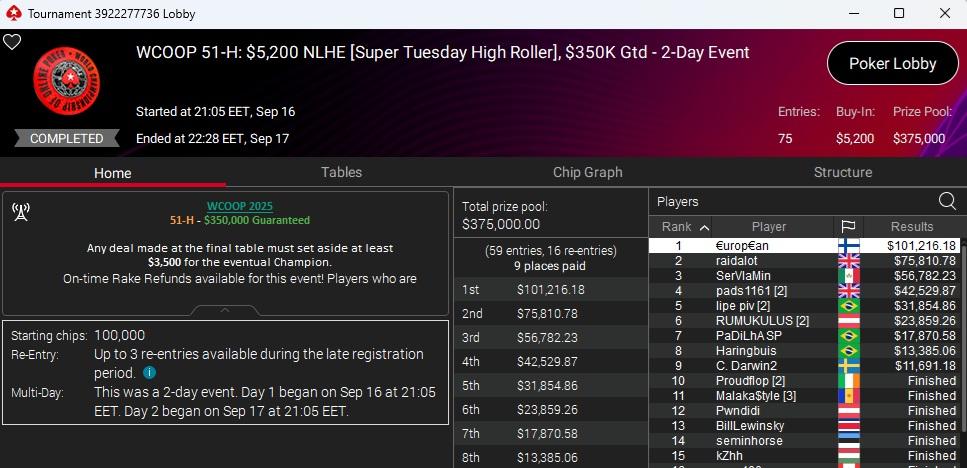Switch to the Tables tab

tap(341, 172)
